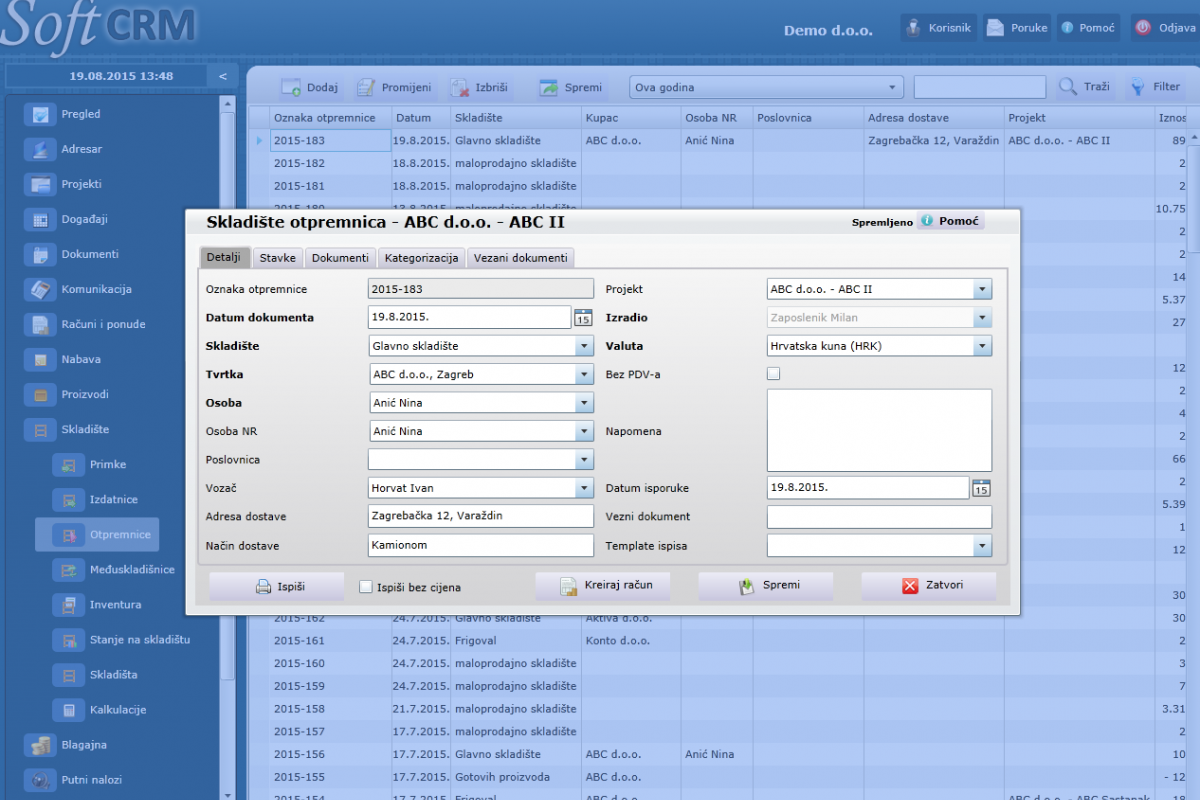Switch to the Dokumenti tab in dialog

pyautogui.click(x=340, y=257)
